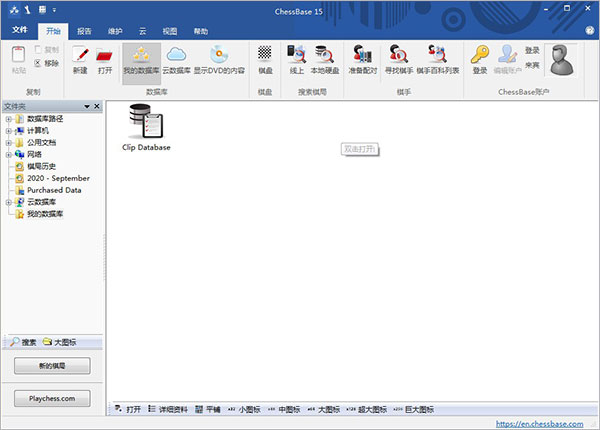Click the 本地硬盘 search icon

(324, 57)
